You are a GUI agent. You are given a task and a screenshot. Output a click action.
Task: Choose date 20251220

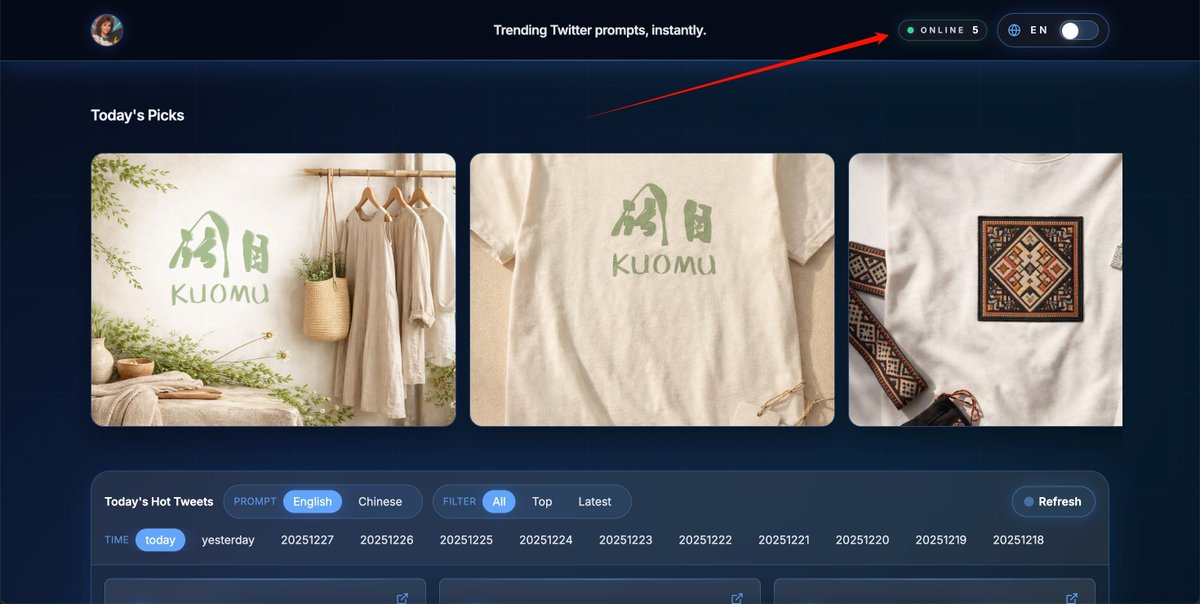point(862,540)
